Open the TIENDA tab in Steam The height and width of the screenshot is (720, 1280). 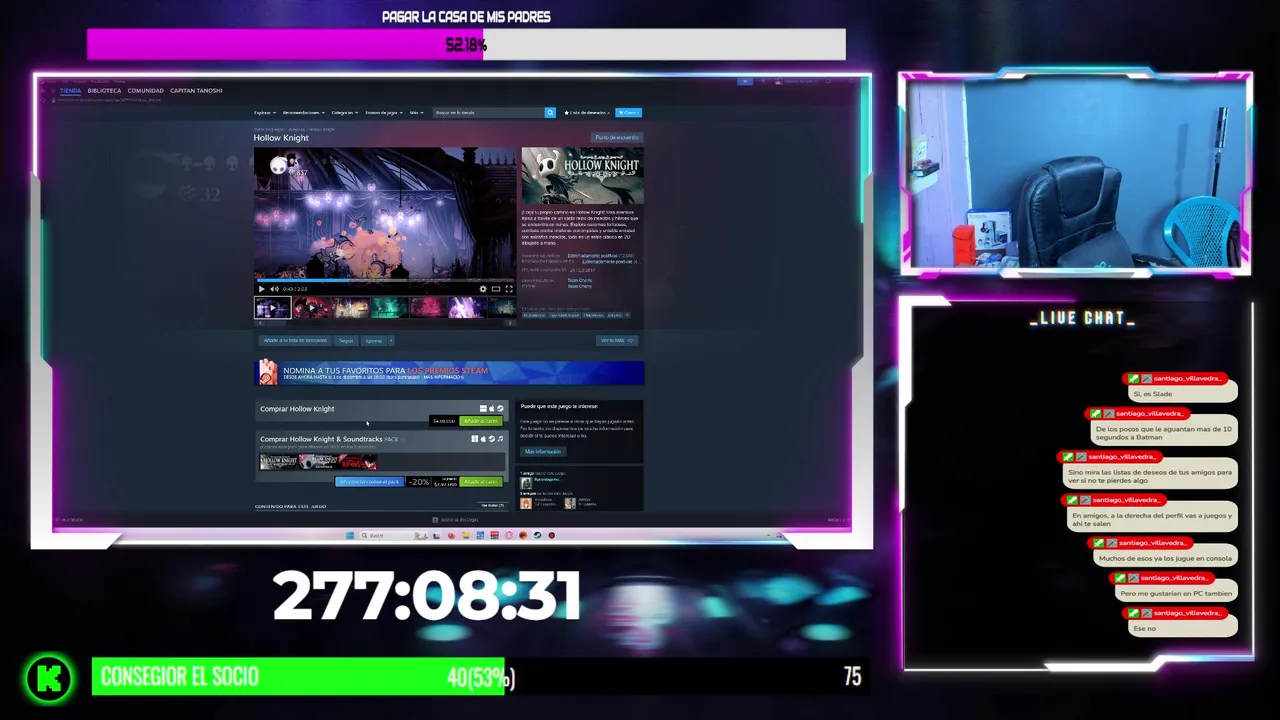pos(70,91)
